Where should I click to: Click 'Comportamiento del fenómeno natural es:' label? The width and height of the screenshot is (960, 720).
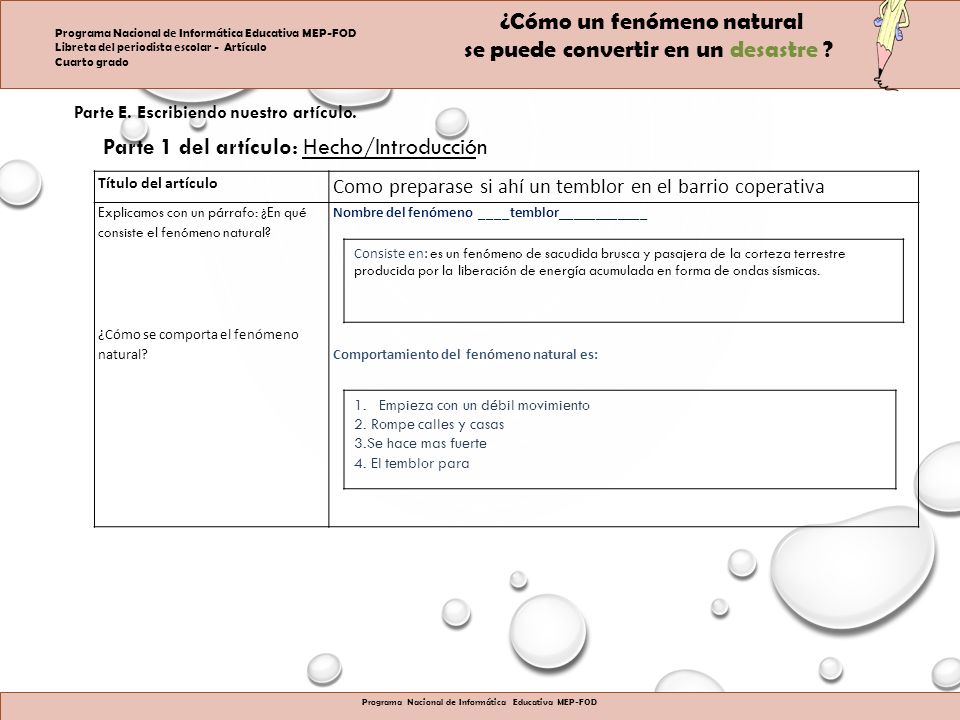[465, 354]
